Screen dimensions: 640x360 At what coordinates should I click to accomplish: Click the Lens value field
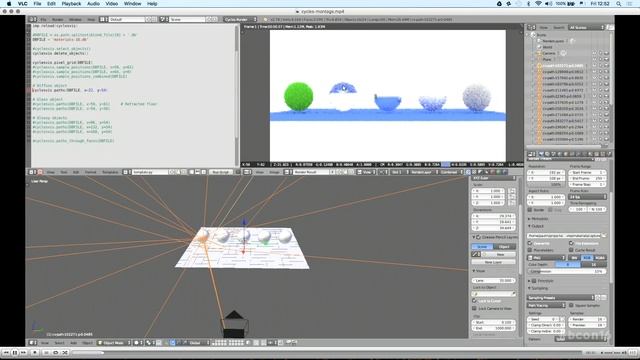[x=493, y=280]
